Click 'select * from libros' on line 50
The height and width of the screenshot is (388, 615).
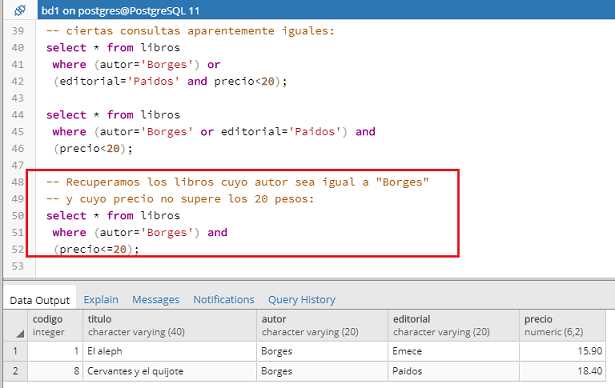coord(113,215)
